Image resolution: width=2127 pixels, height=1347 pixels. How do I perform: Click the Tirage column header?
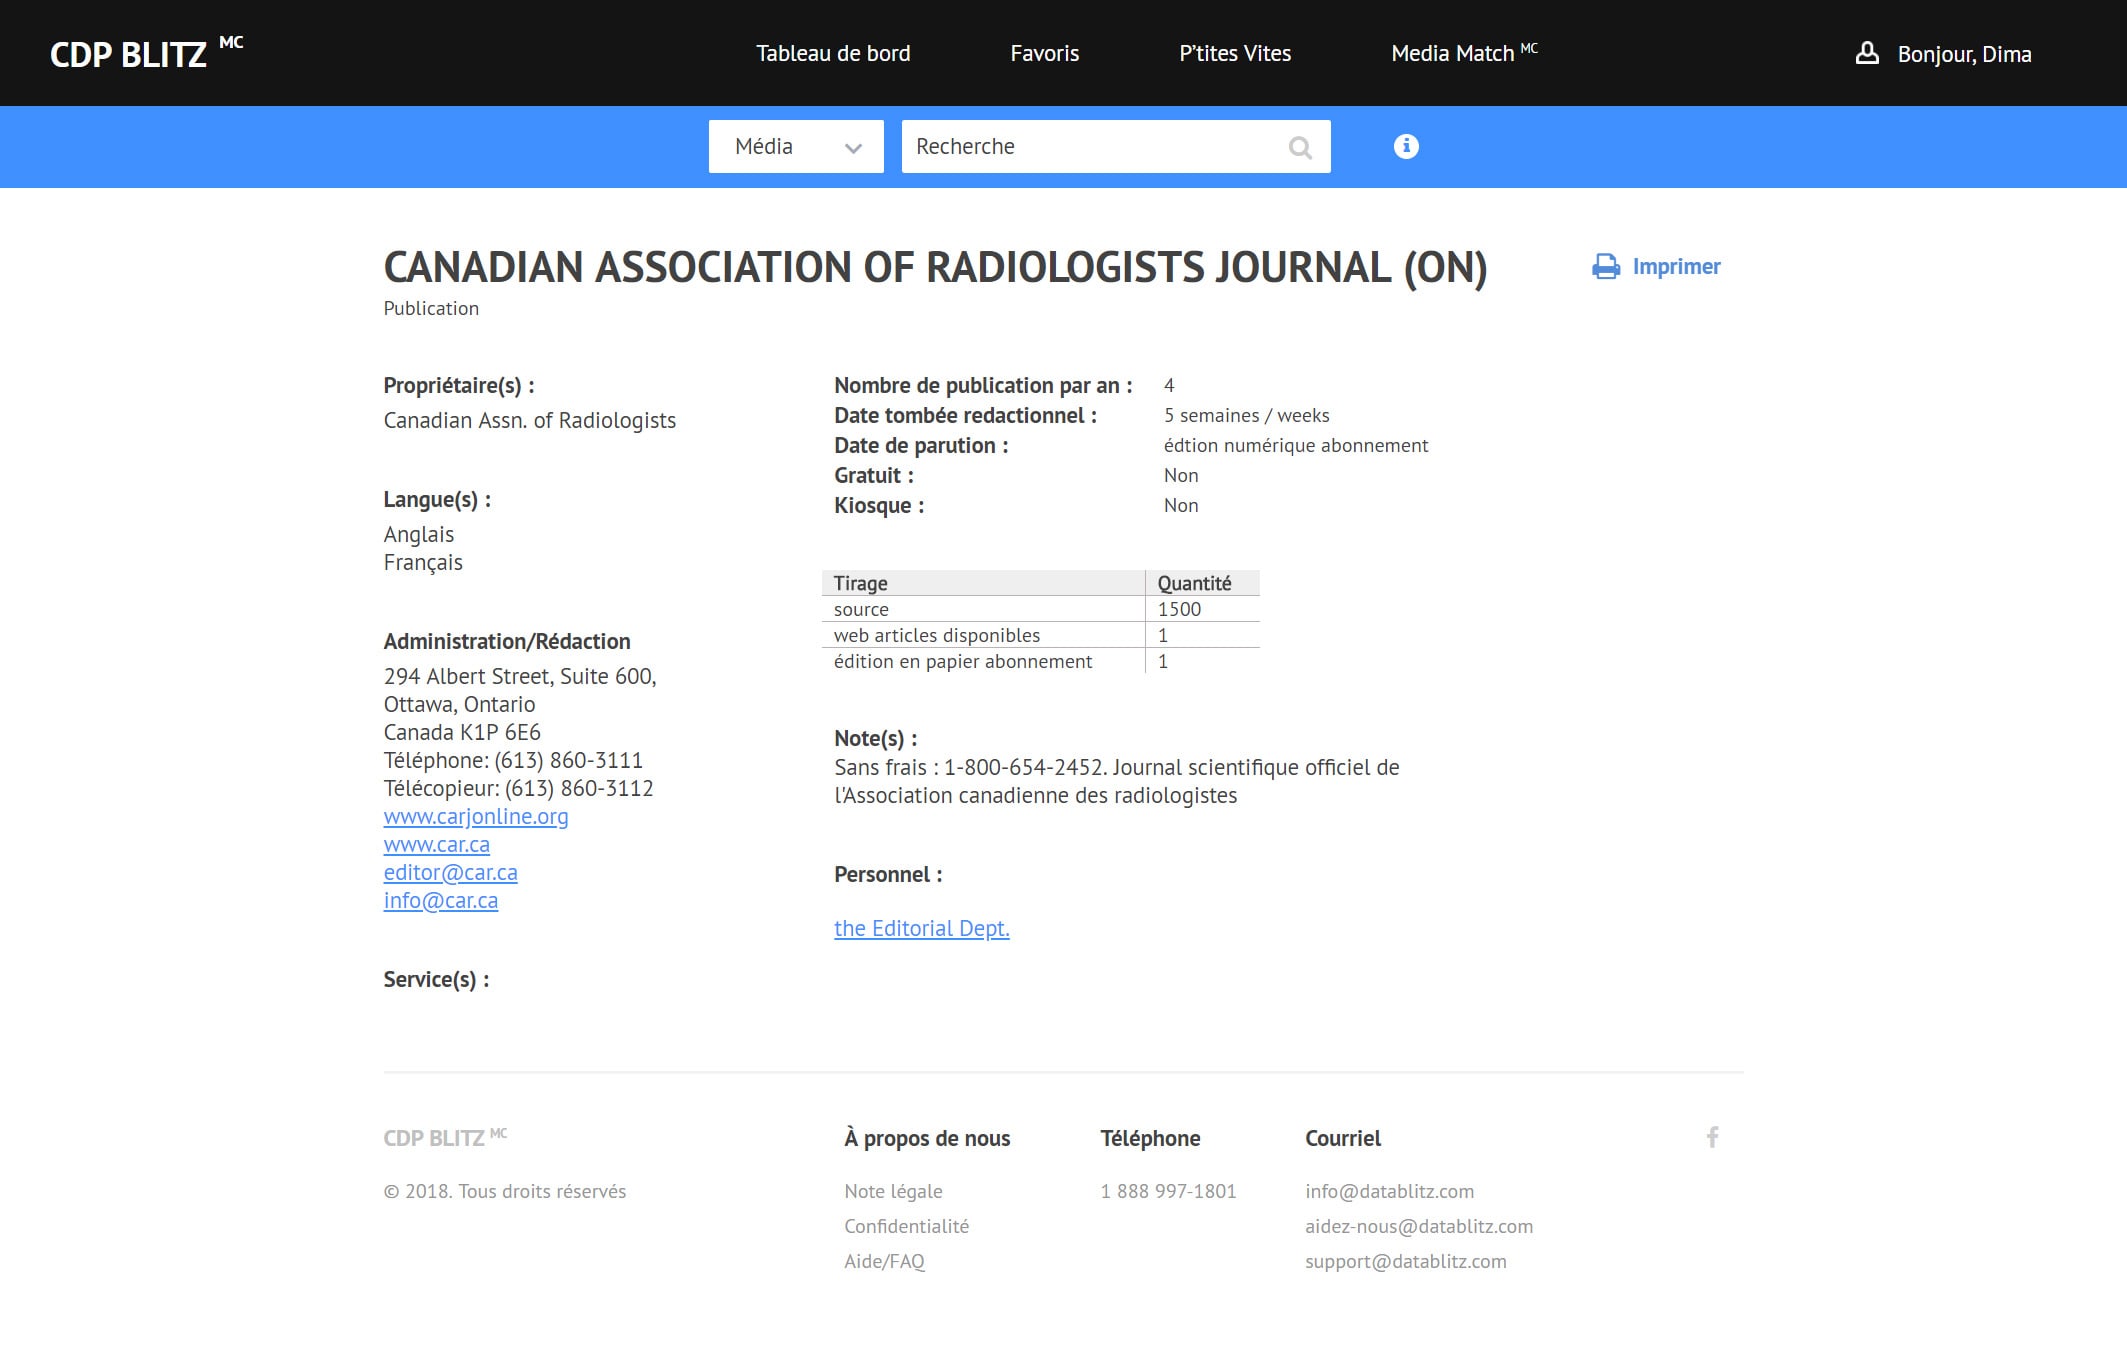click(x=983, y=583)
